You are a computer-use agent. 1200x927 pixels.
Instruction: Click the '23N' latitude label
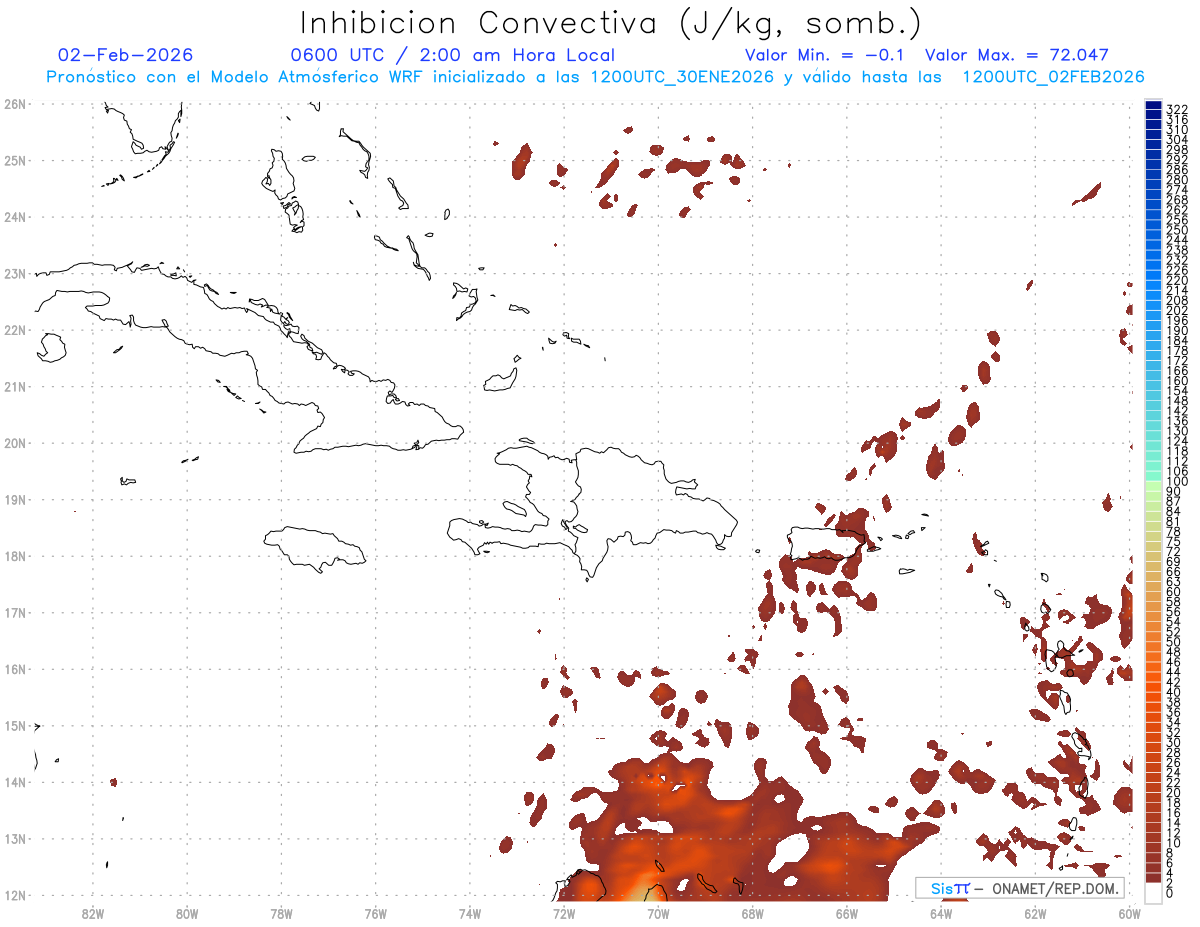point(15,273)
